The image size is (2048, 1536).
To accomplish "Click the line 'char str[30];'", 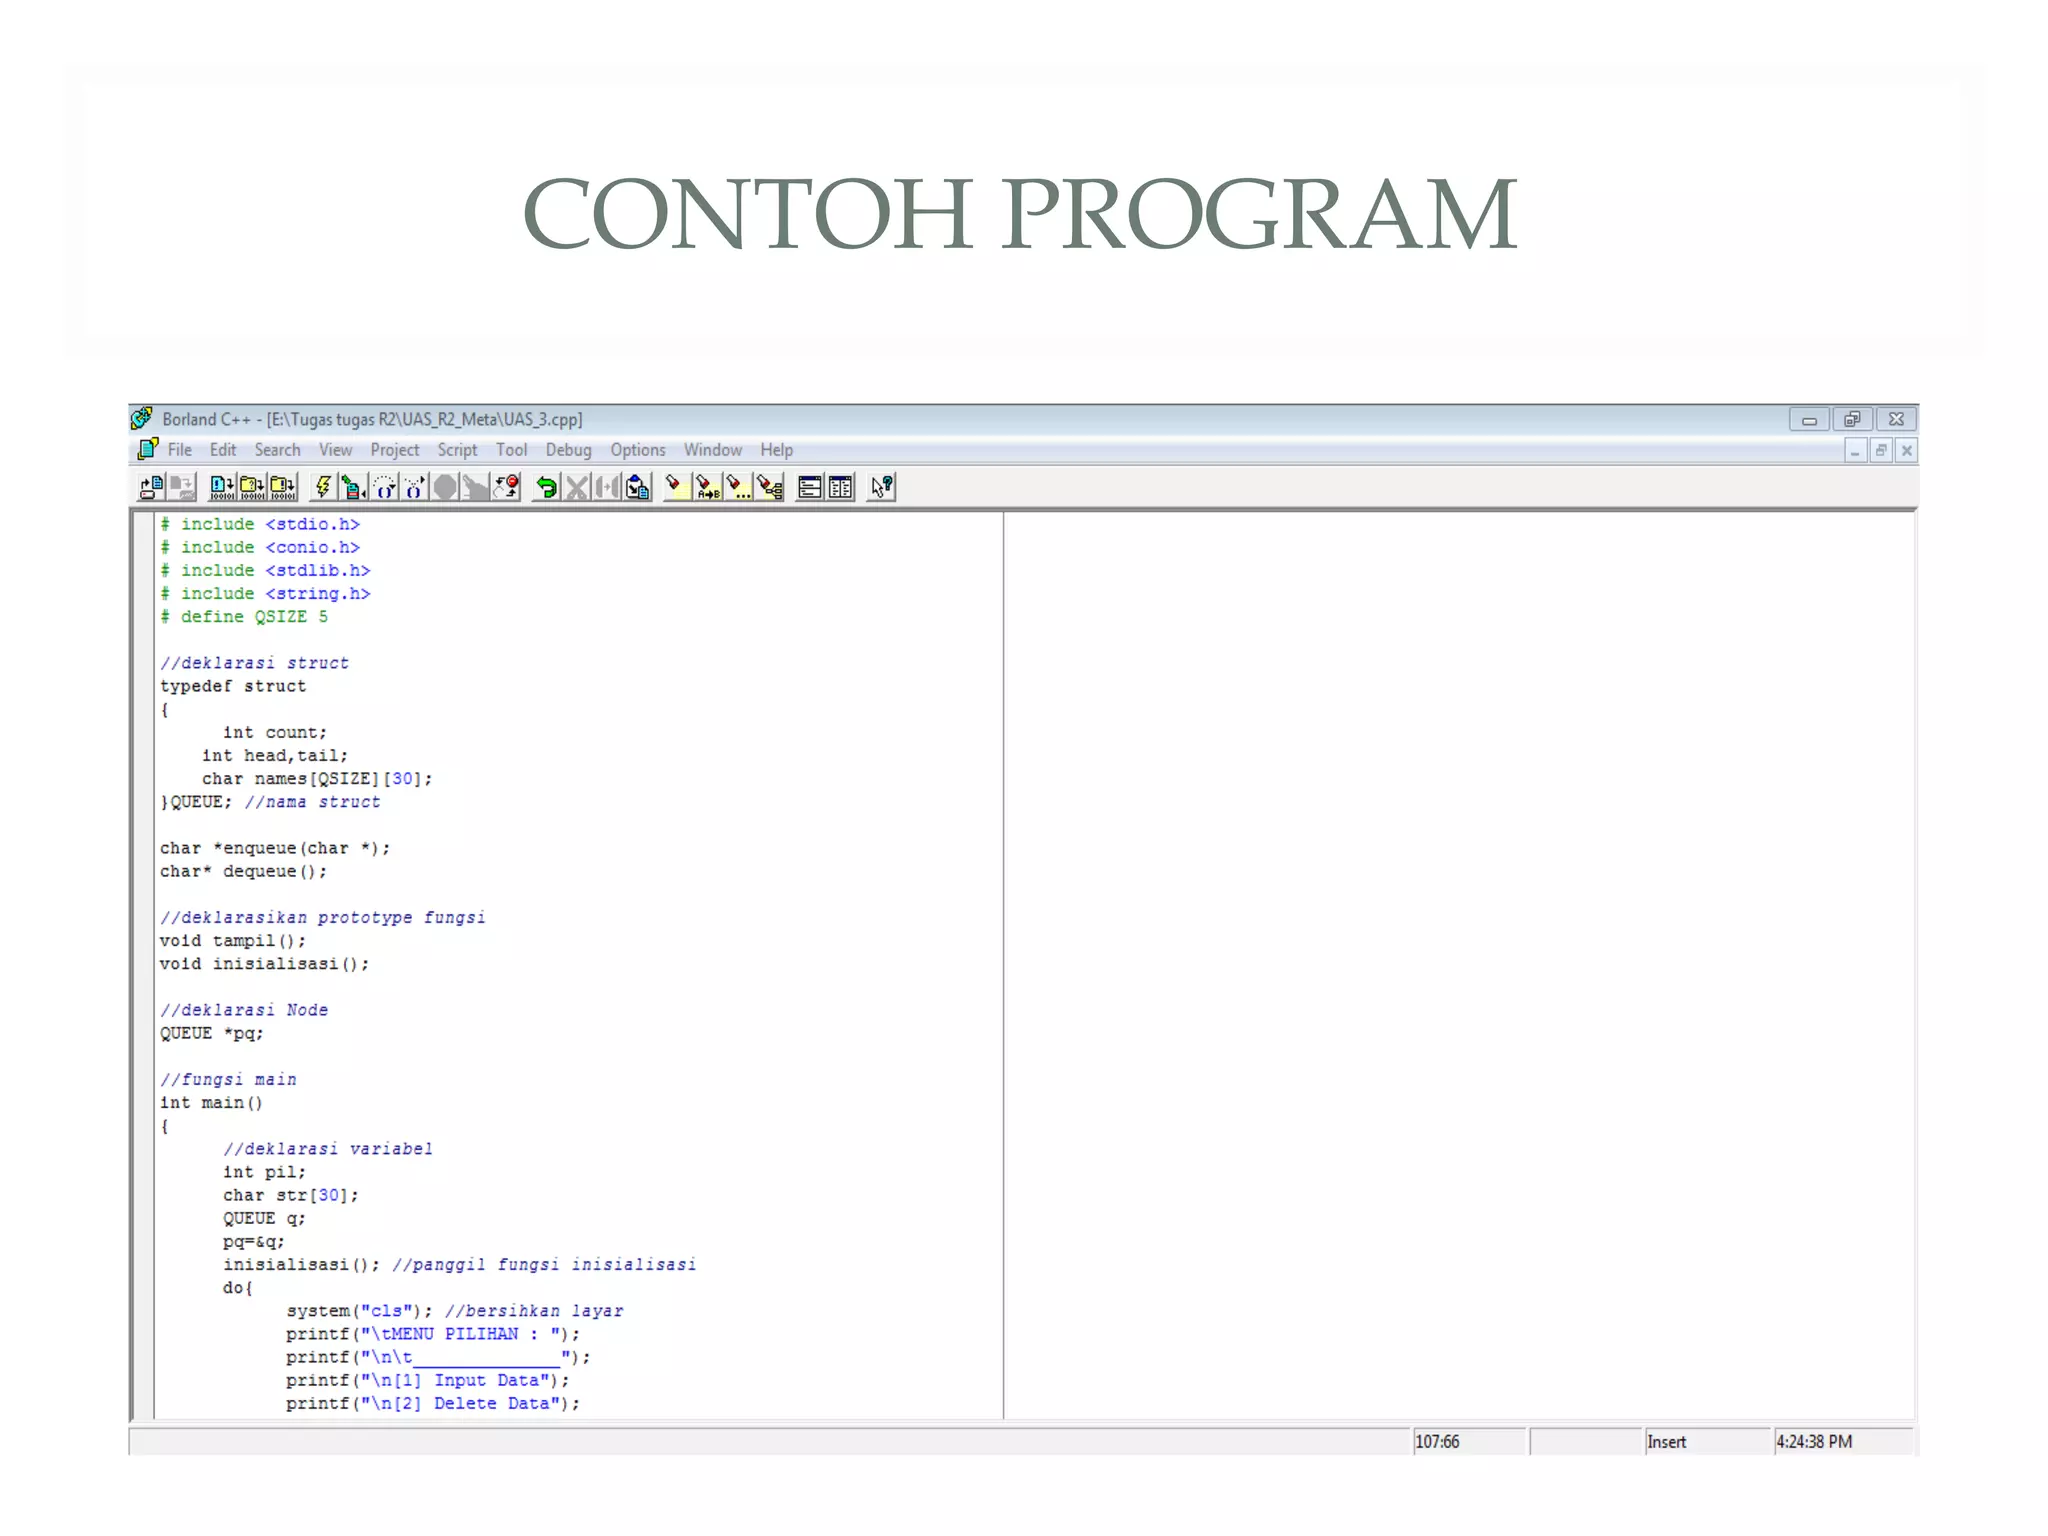I will click(x=290, y=1195).
